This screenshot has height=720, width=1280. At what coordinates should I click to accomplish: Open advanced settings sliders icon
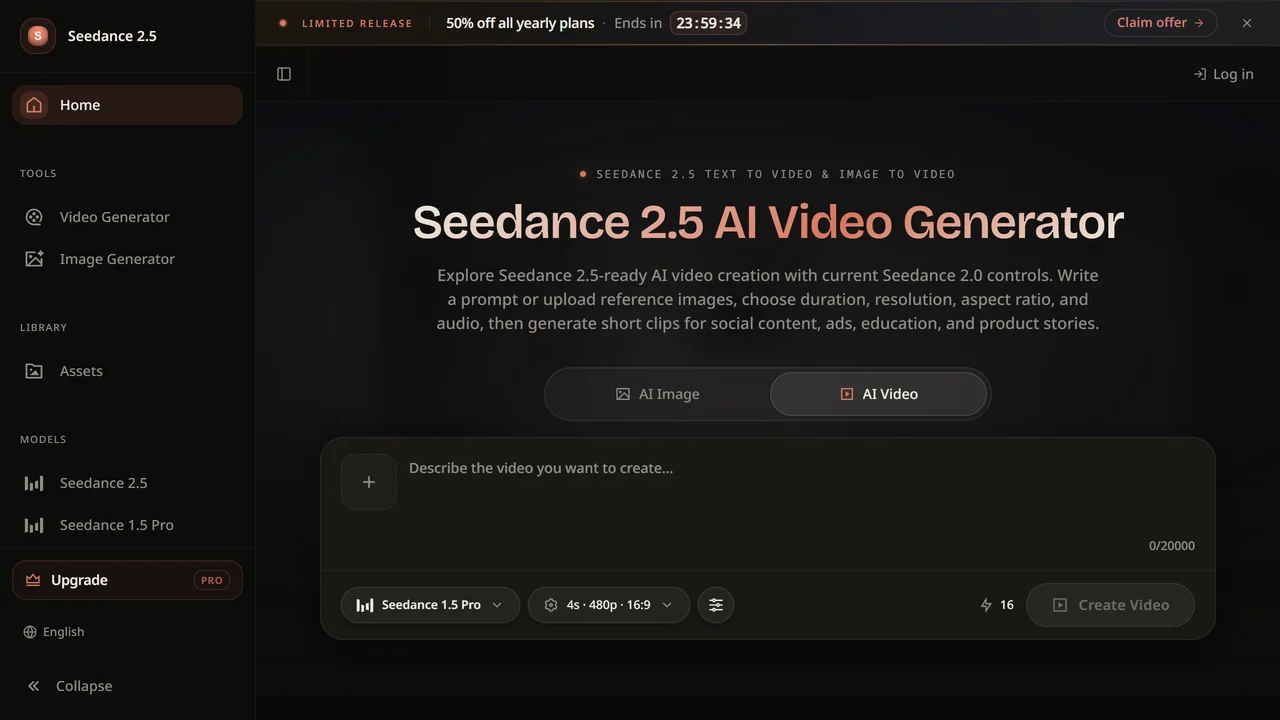click(716, 605)
